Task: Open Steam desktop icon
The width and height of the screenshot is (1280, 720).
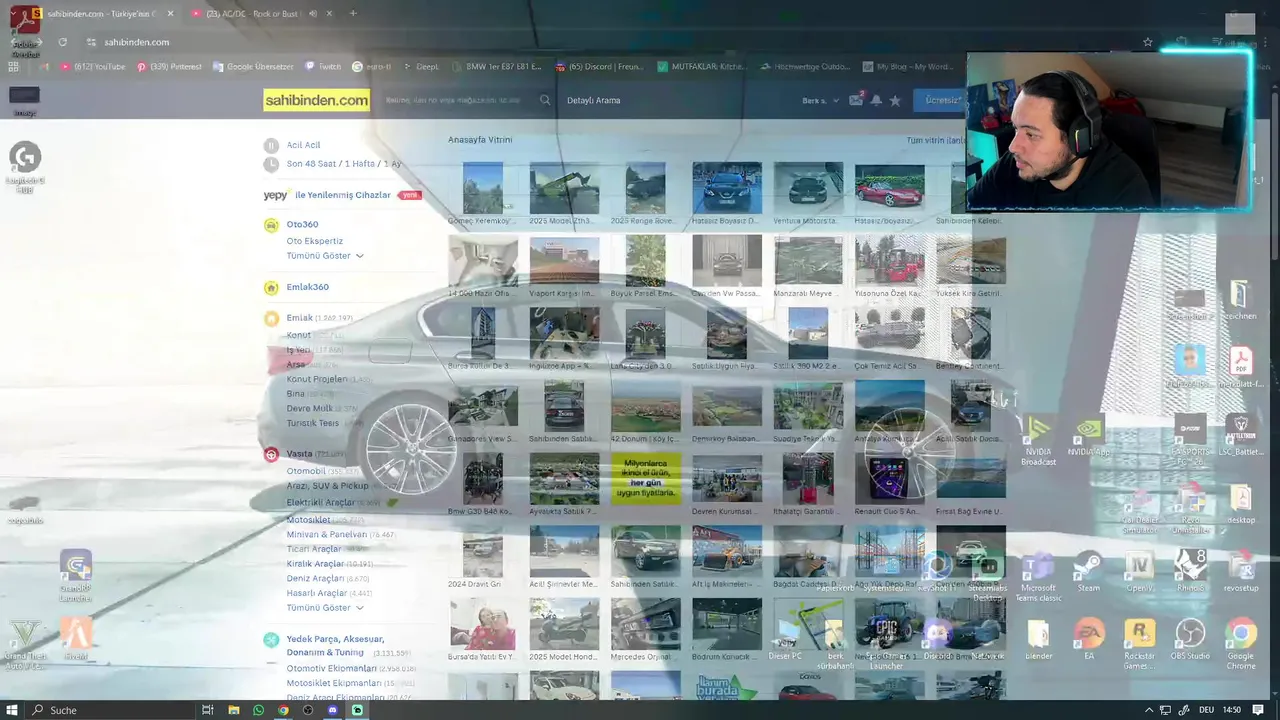Action: tap(1088, 572)
